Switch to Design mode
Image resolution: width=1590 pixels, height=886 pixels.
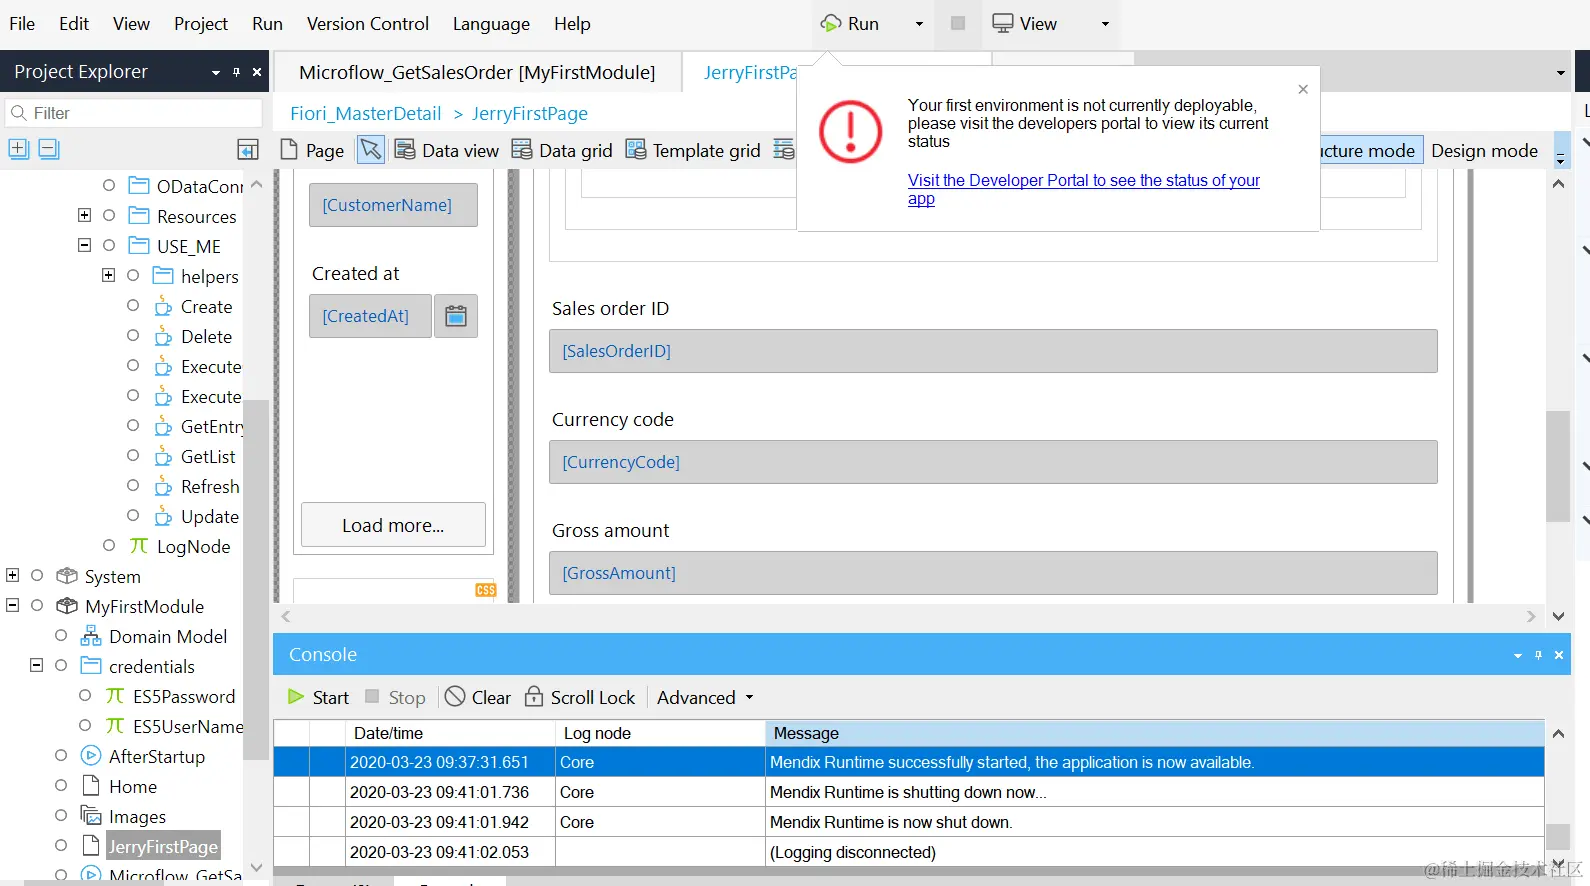pos(1484,150)
